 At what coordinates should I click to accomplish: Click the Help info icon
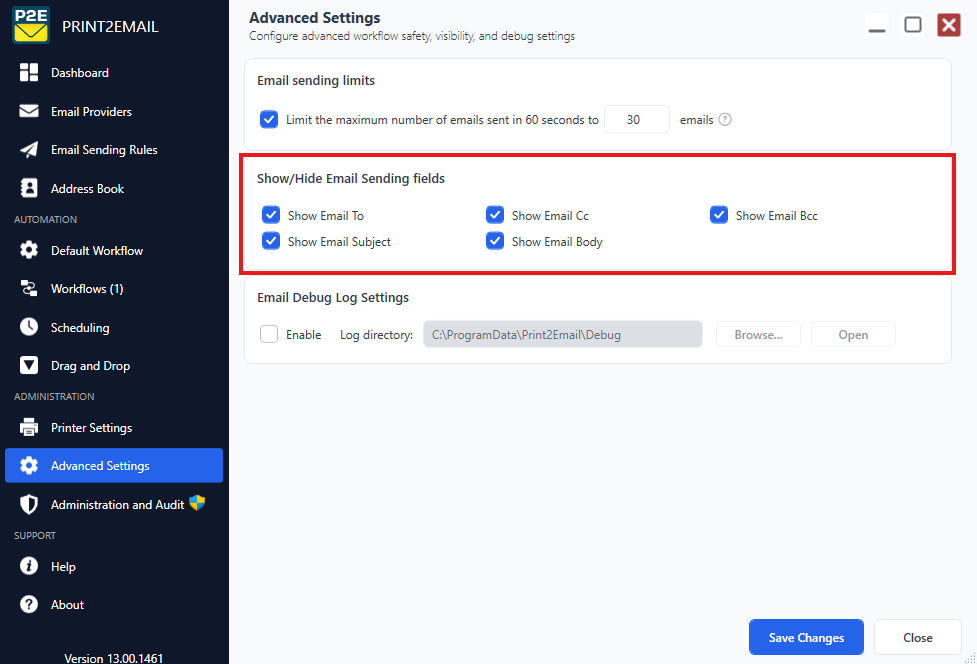(x=29, y=566)
